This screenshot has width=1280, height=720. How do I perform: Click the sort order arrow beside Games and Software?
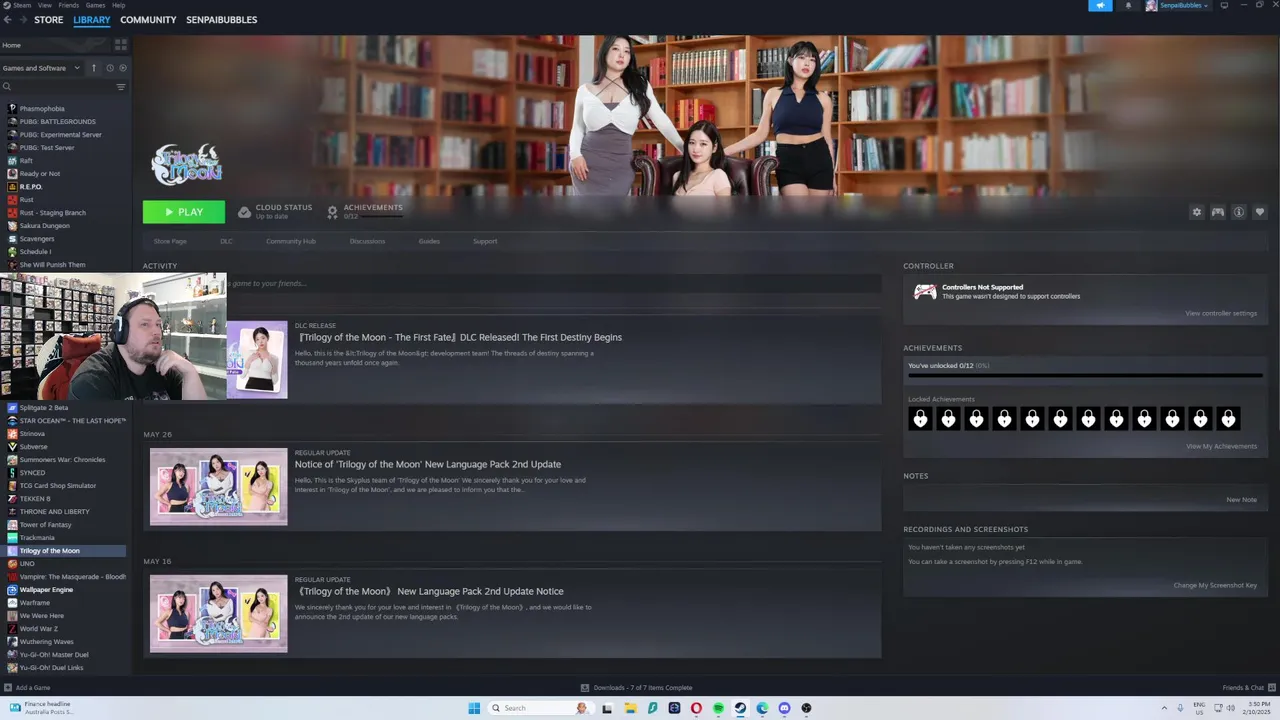click(x=94, y=68)
